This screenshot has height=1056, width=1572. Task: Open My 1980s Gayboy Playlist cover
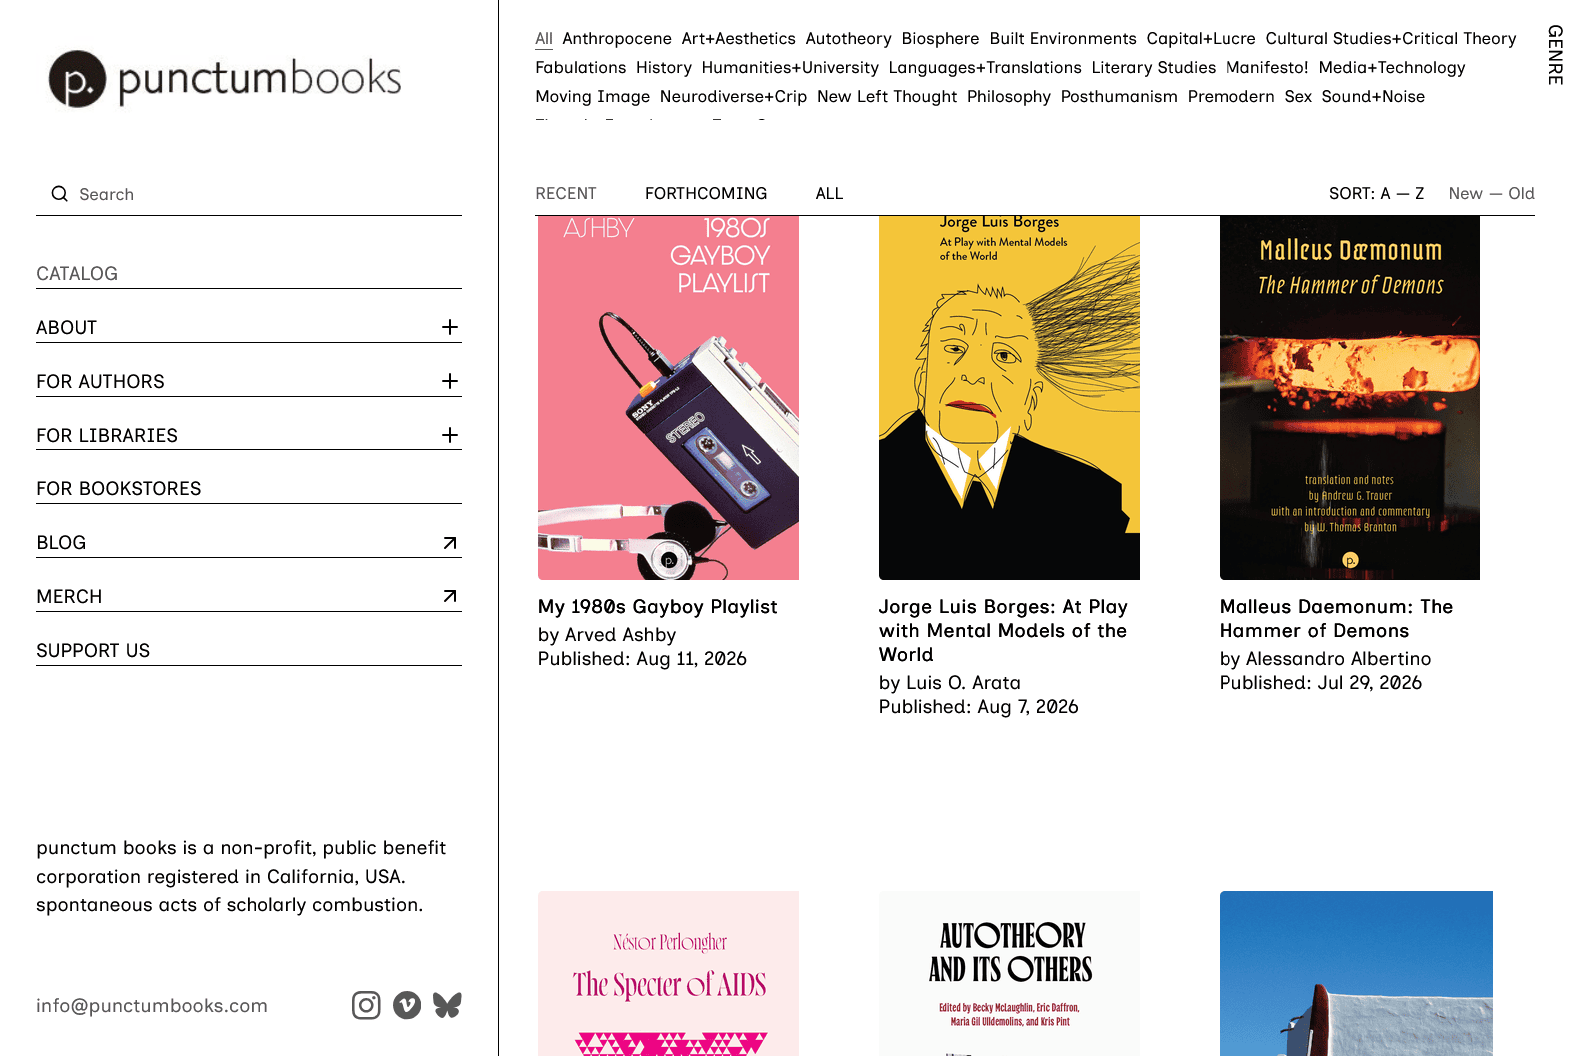click(668, 398)
